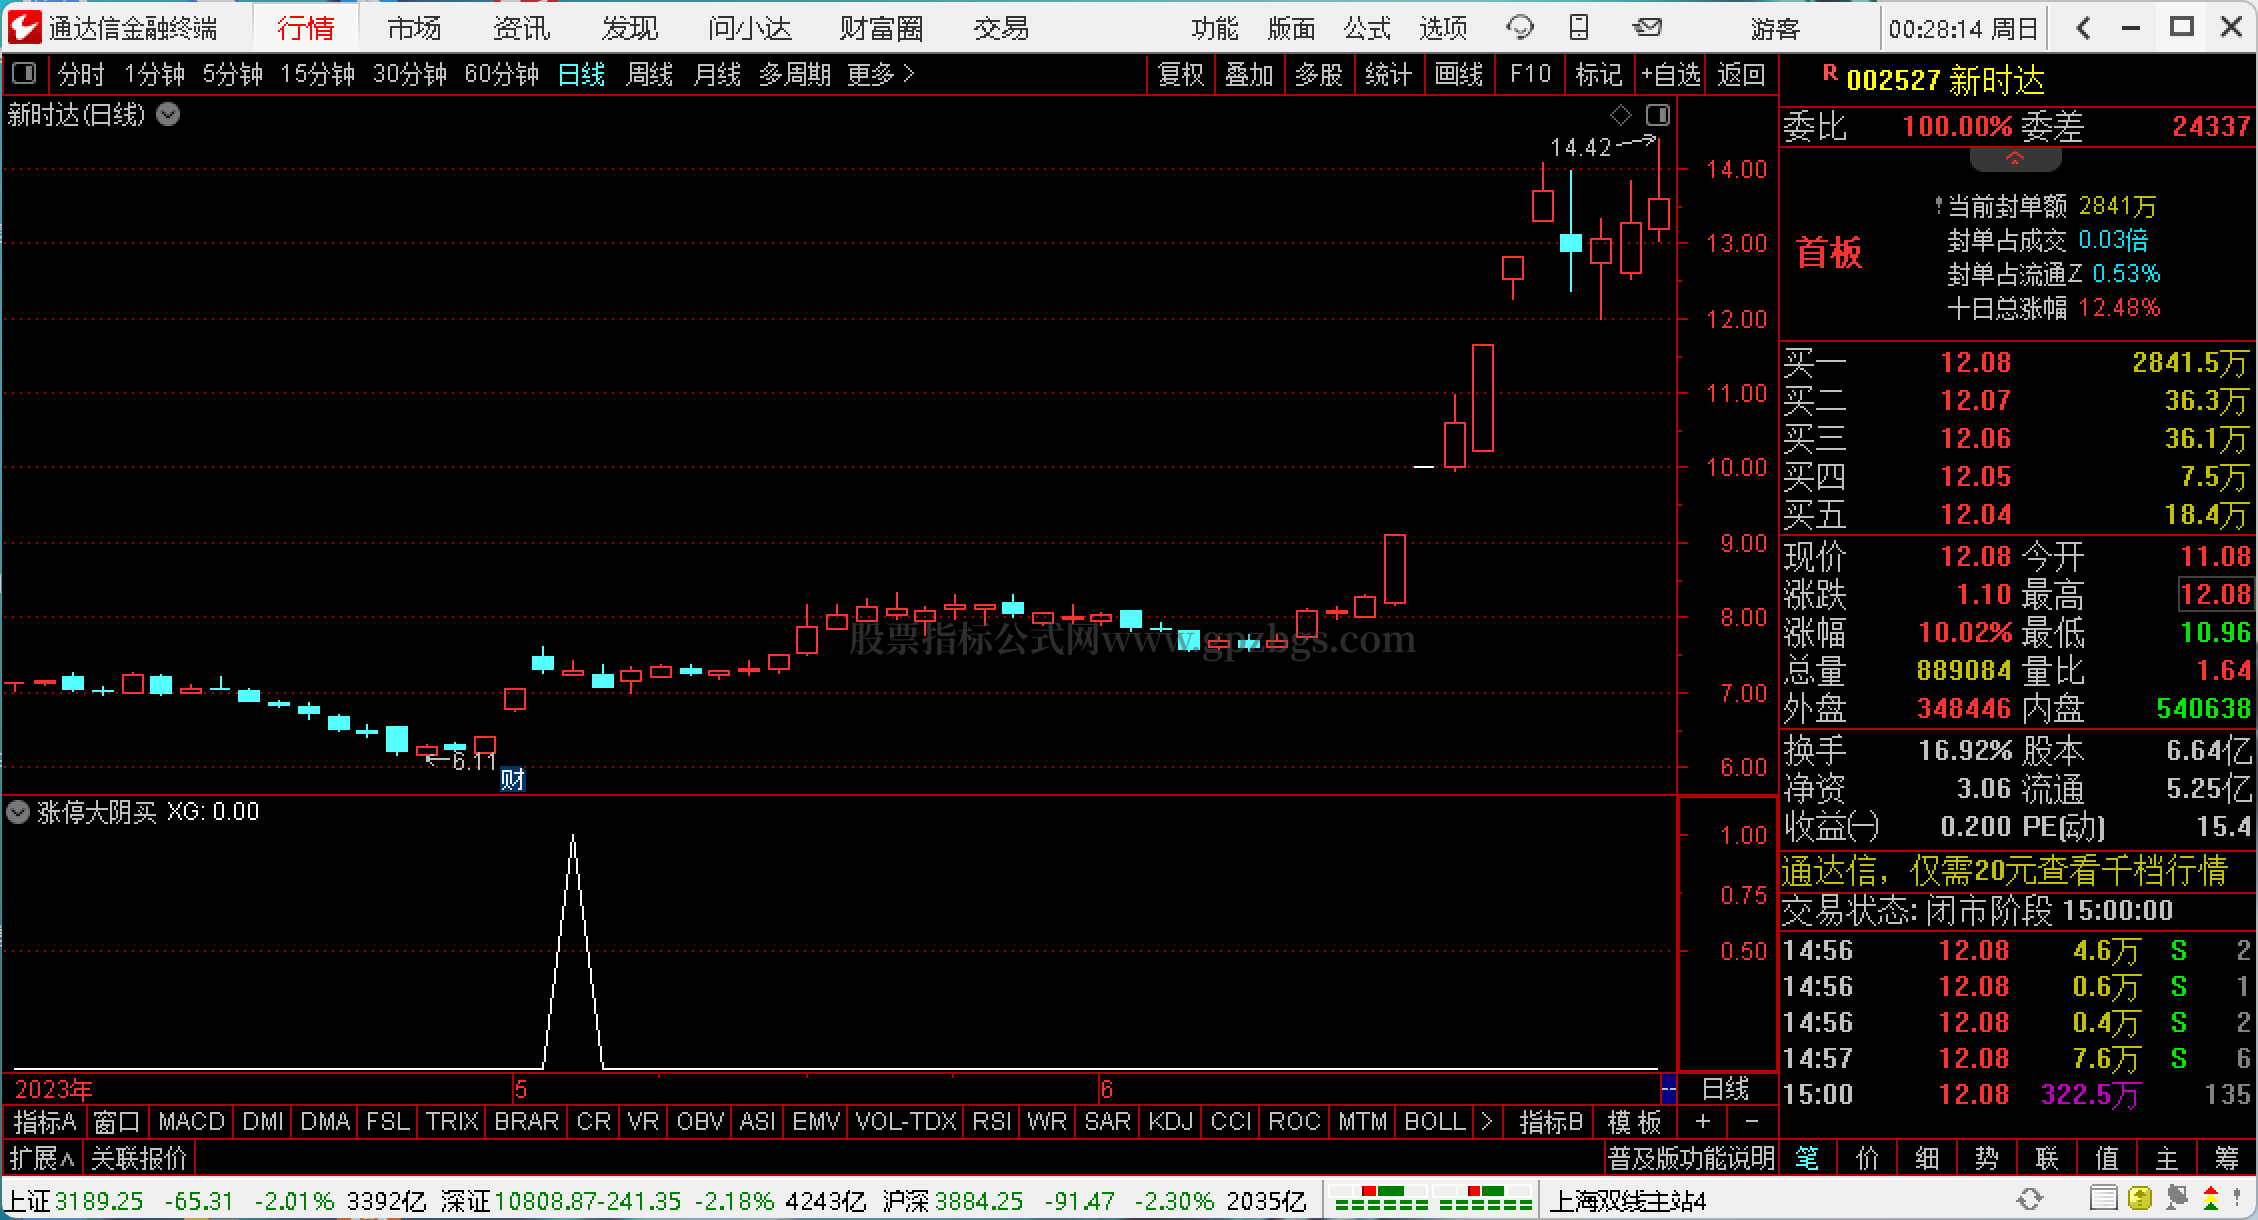The width and height of the screenshot is (2258, 1220).
Task: Switch to the 笔 tick detail tab
Action: click(1808, 1158)
